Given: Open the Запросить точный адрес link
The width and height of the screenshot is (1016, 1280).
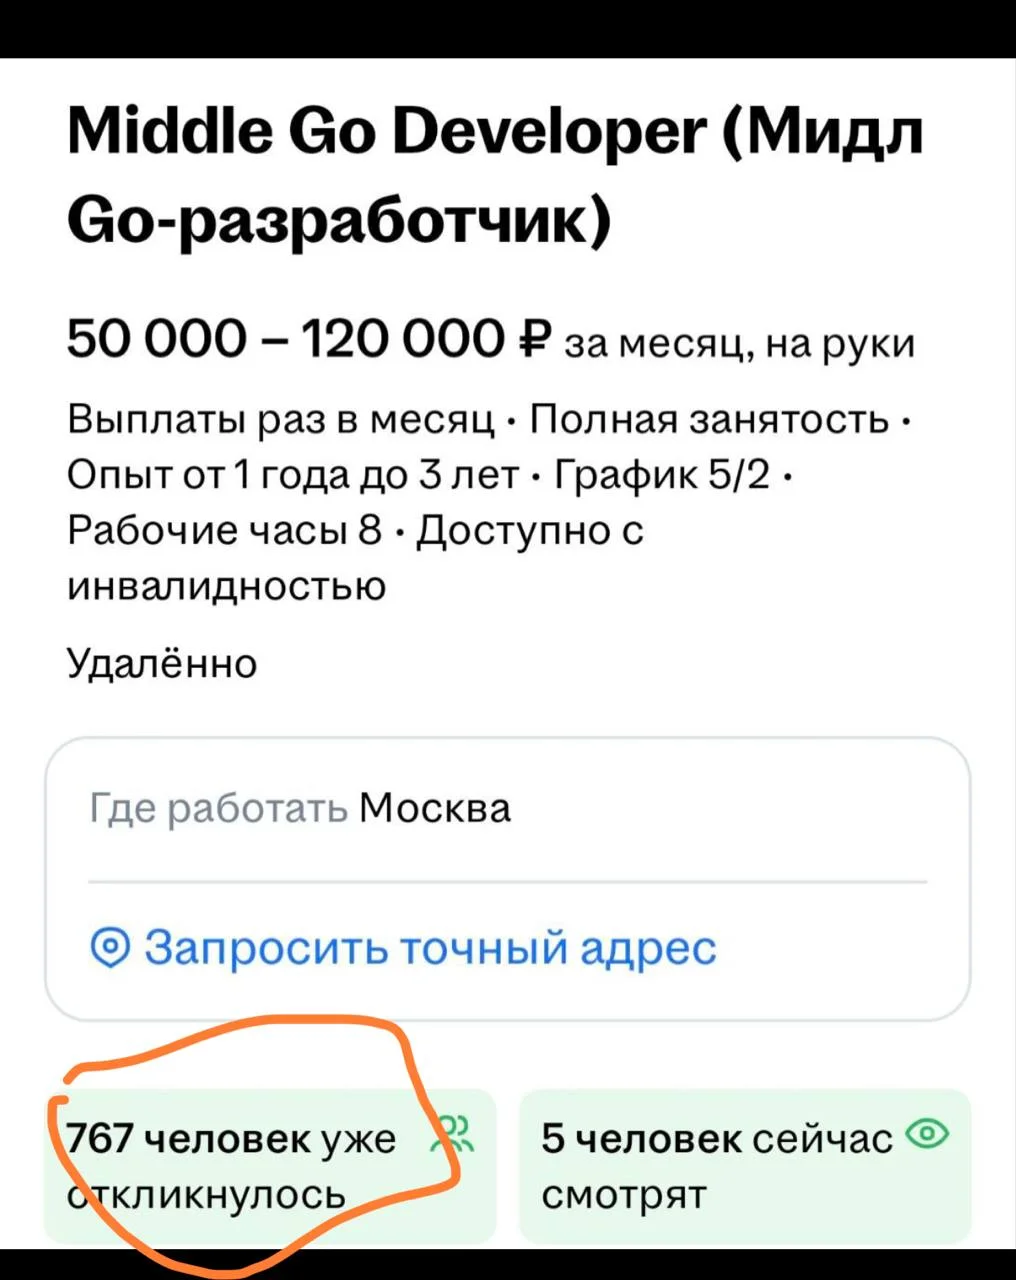Looking at the screenshot, I should click(430, 946).
